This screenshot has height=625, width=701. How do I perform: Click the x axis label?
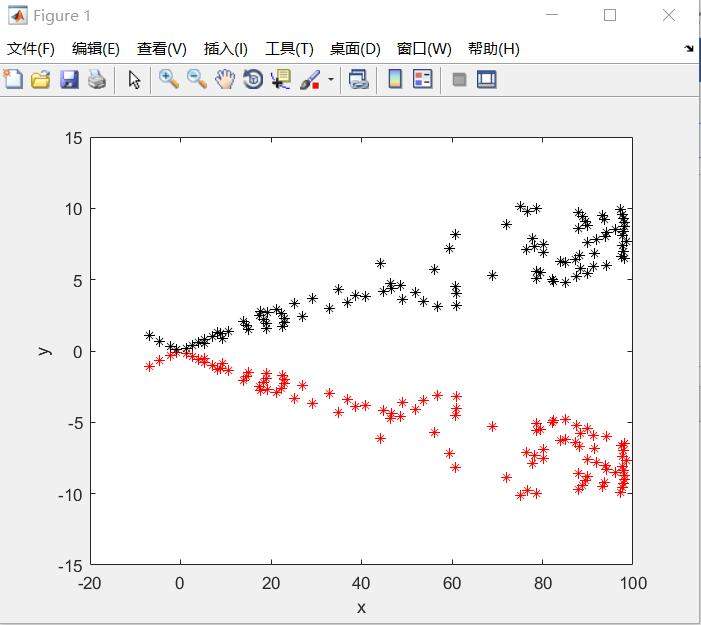click(x=361, y=608)
